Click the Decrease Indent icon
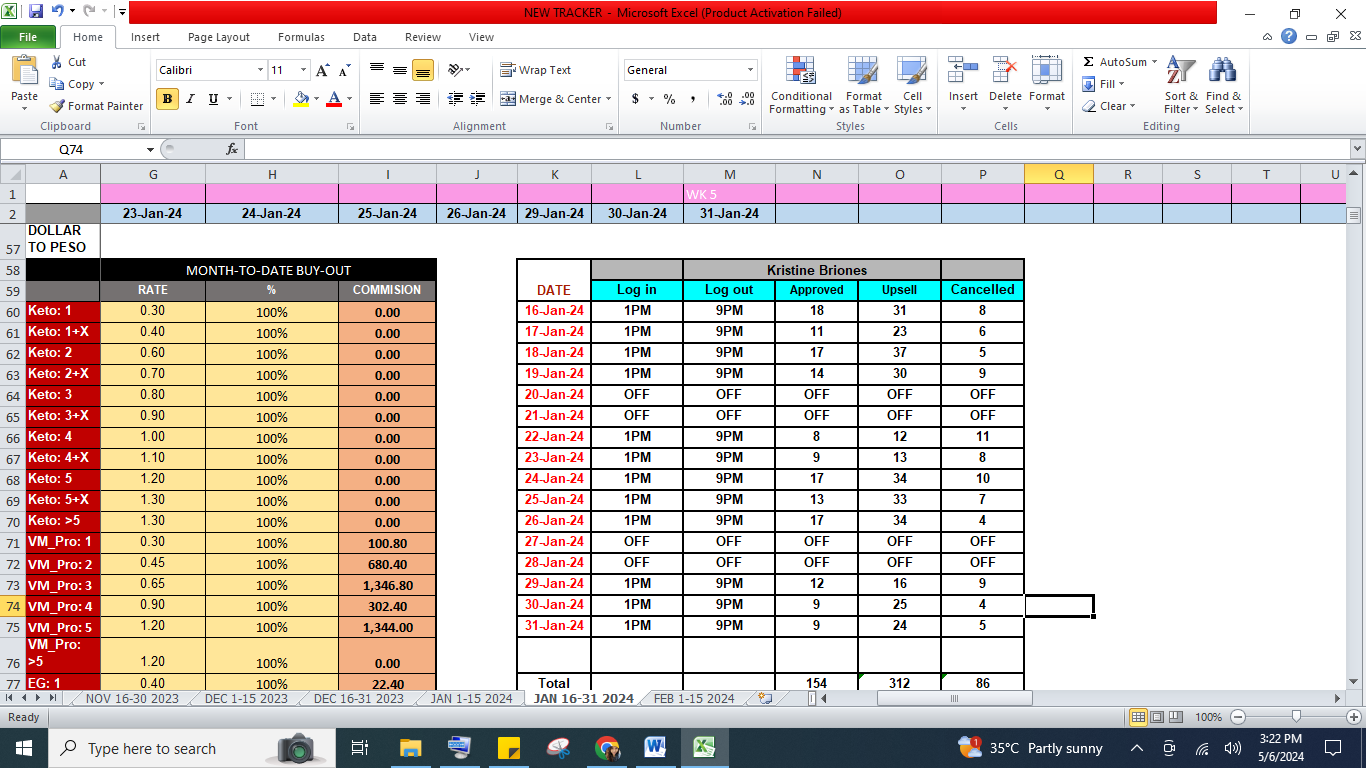1366x768 pixels. [456, 99]
